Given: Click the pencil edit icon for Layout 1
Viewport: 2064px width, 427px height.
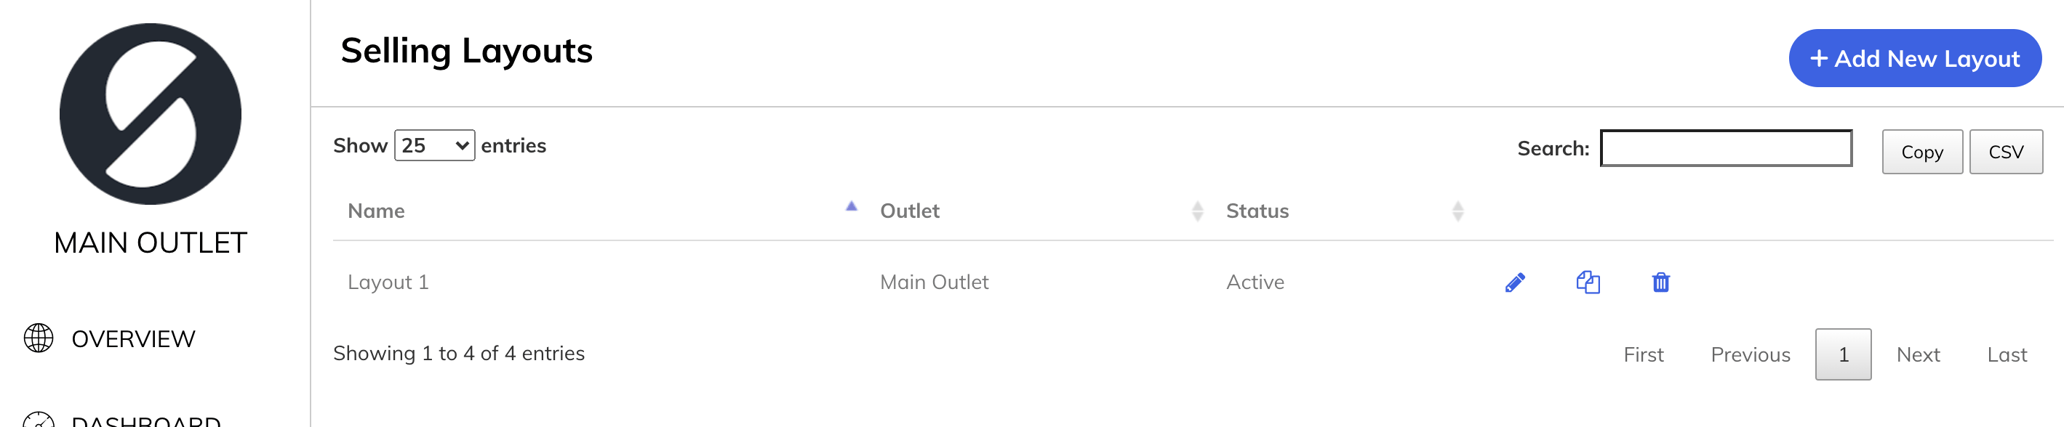Looking at the screenshot, I should pyautogui.click(x=1515, y=283).
